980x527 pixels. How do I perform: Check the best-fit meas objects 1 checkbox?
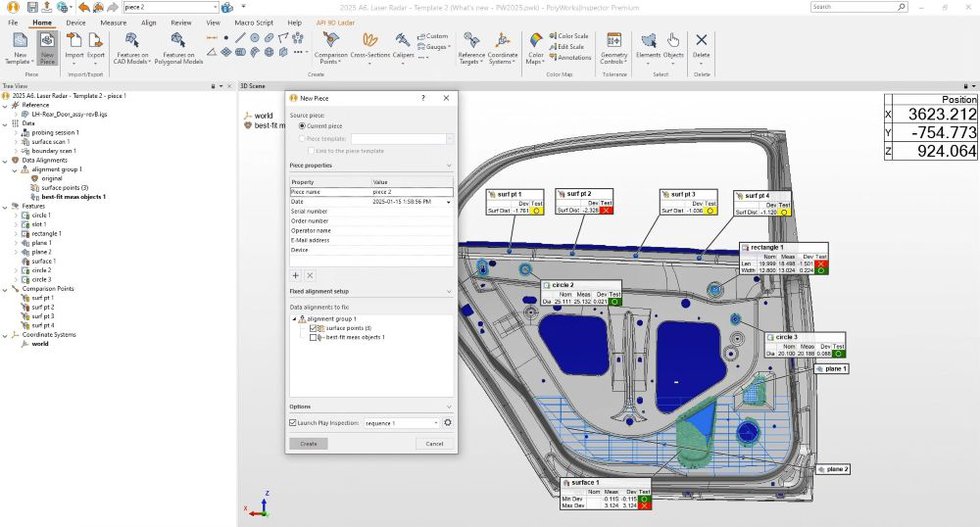313,338
